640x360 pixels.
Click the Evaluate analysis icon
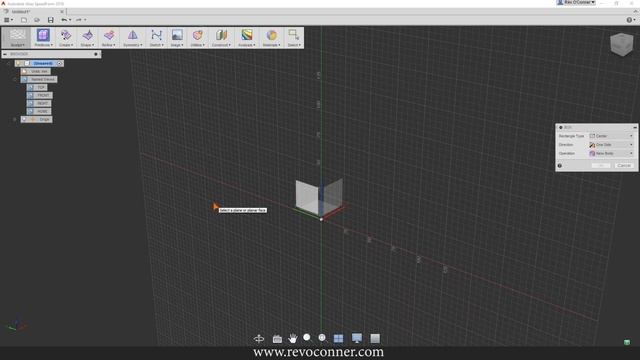point(247,35)
